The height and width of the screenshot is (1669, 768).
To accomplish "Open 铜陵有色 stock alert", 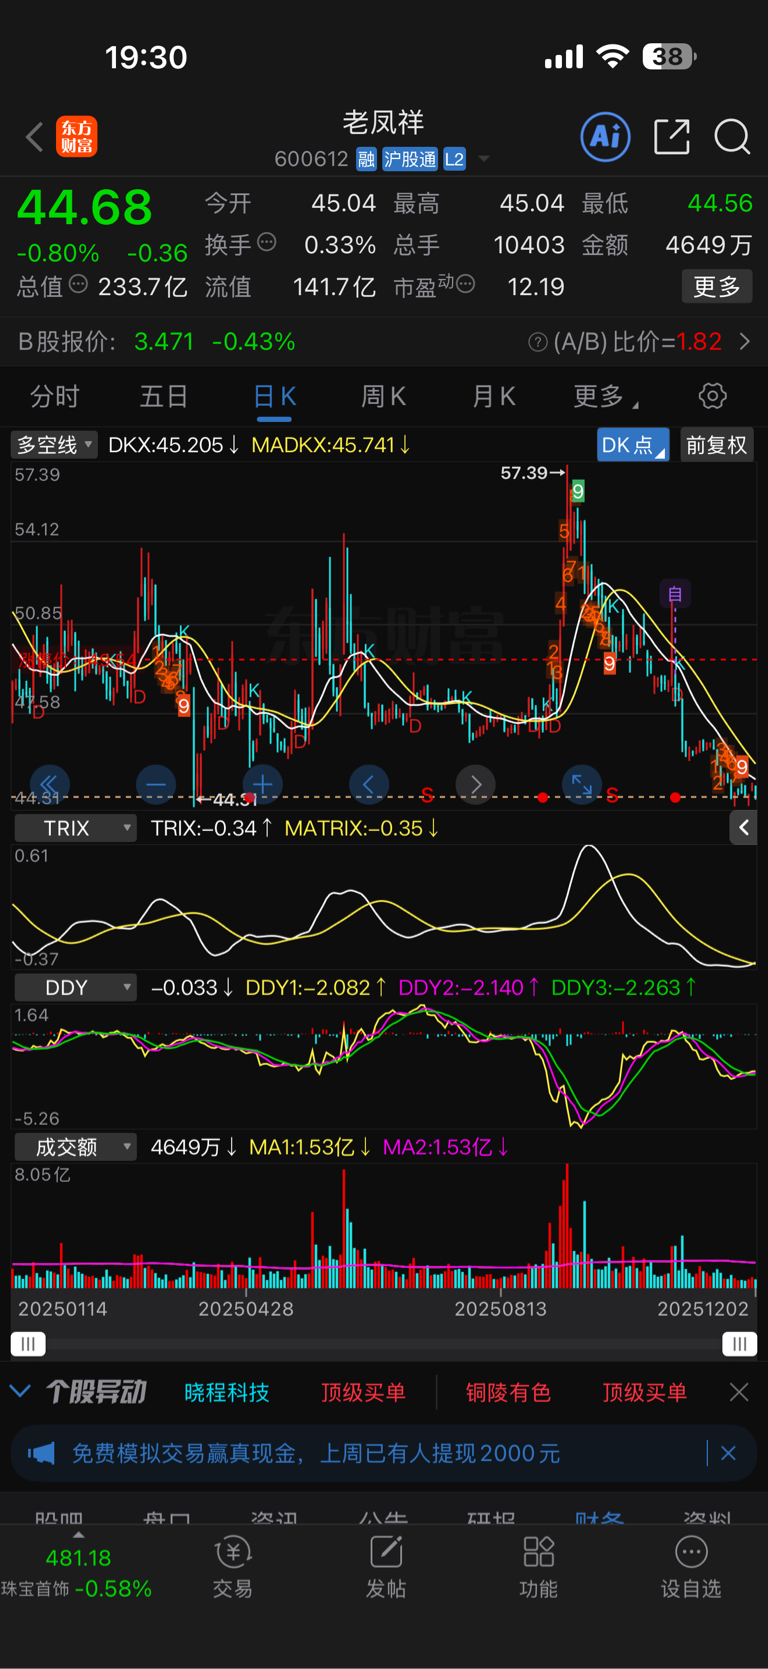I will (x=508, y=1392).
